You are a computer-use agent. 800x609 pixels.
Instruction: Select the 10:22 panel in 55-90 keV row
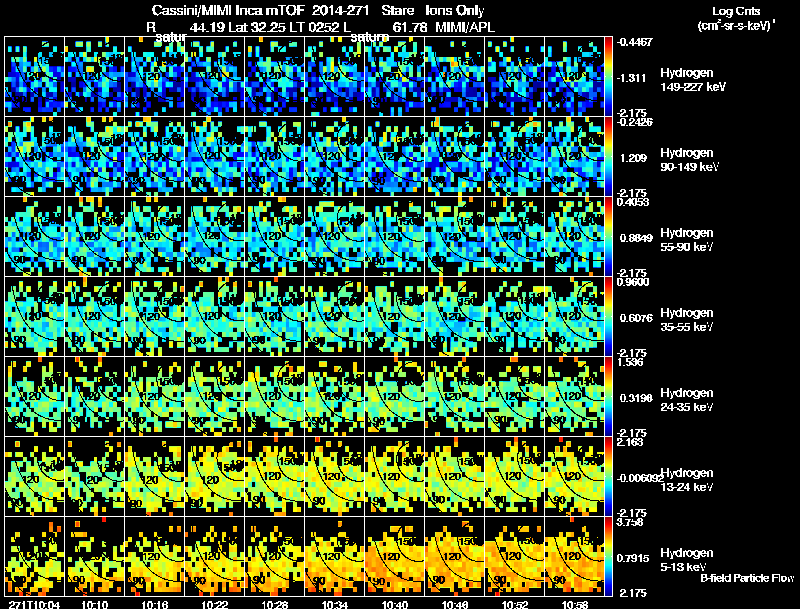[215, 237]
